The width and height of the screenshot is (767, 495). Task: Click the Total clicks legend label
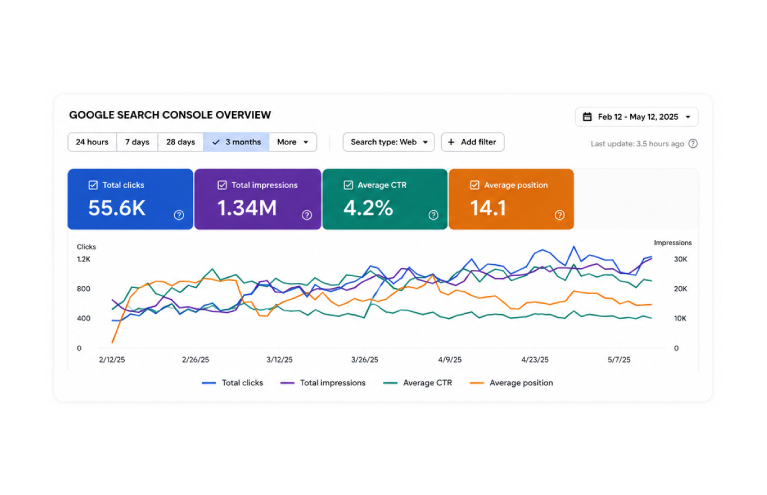242,383
